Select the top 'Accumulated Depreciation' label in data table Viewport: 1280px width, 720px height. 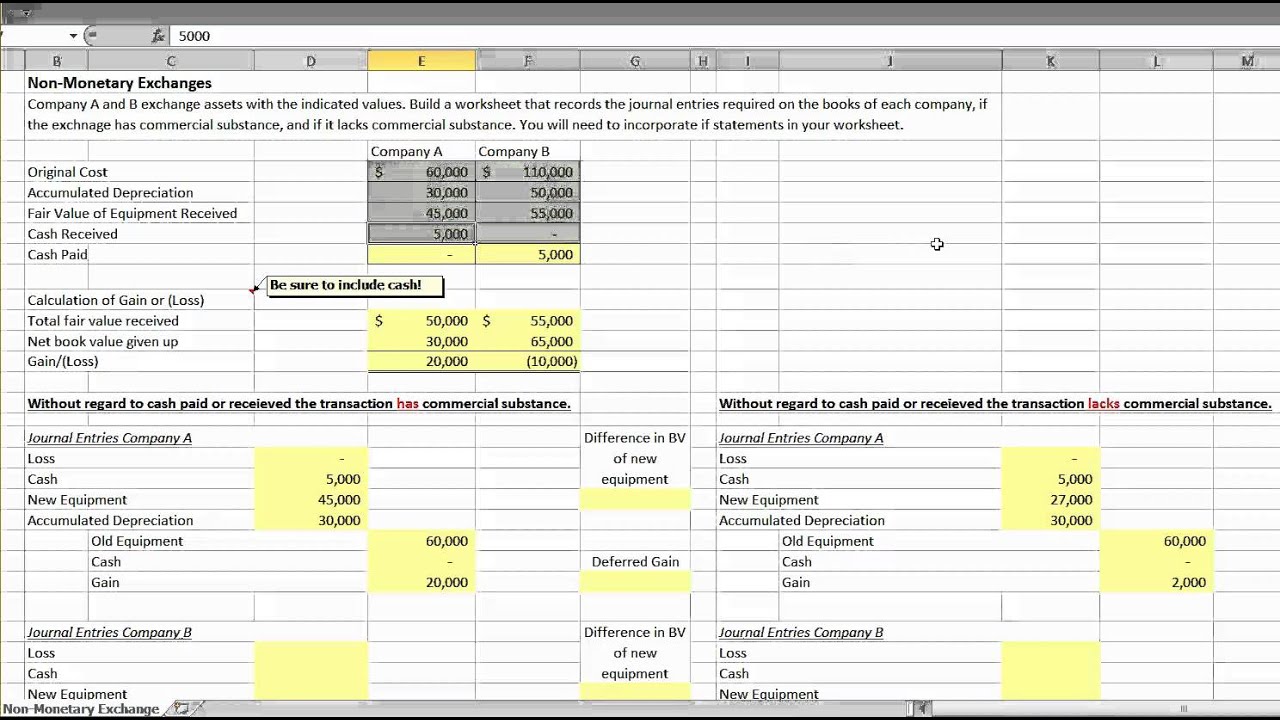(x=110, y=193)
